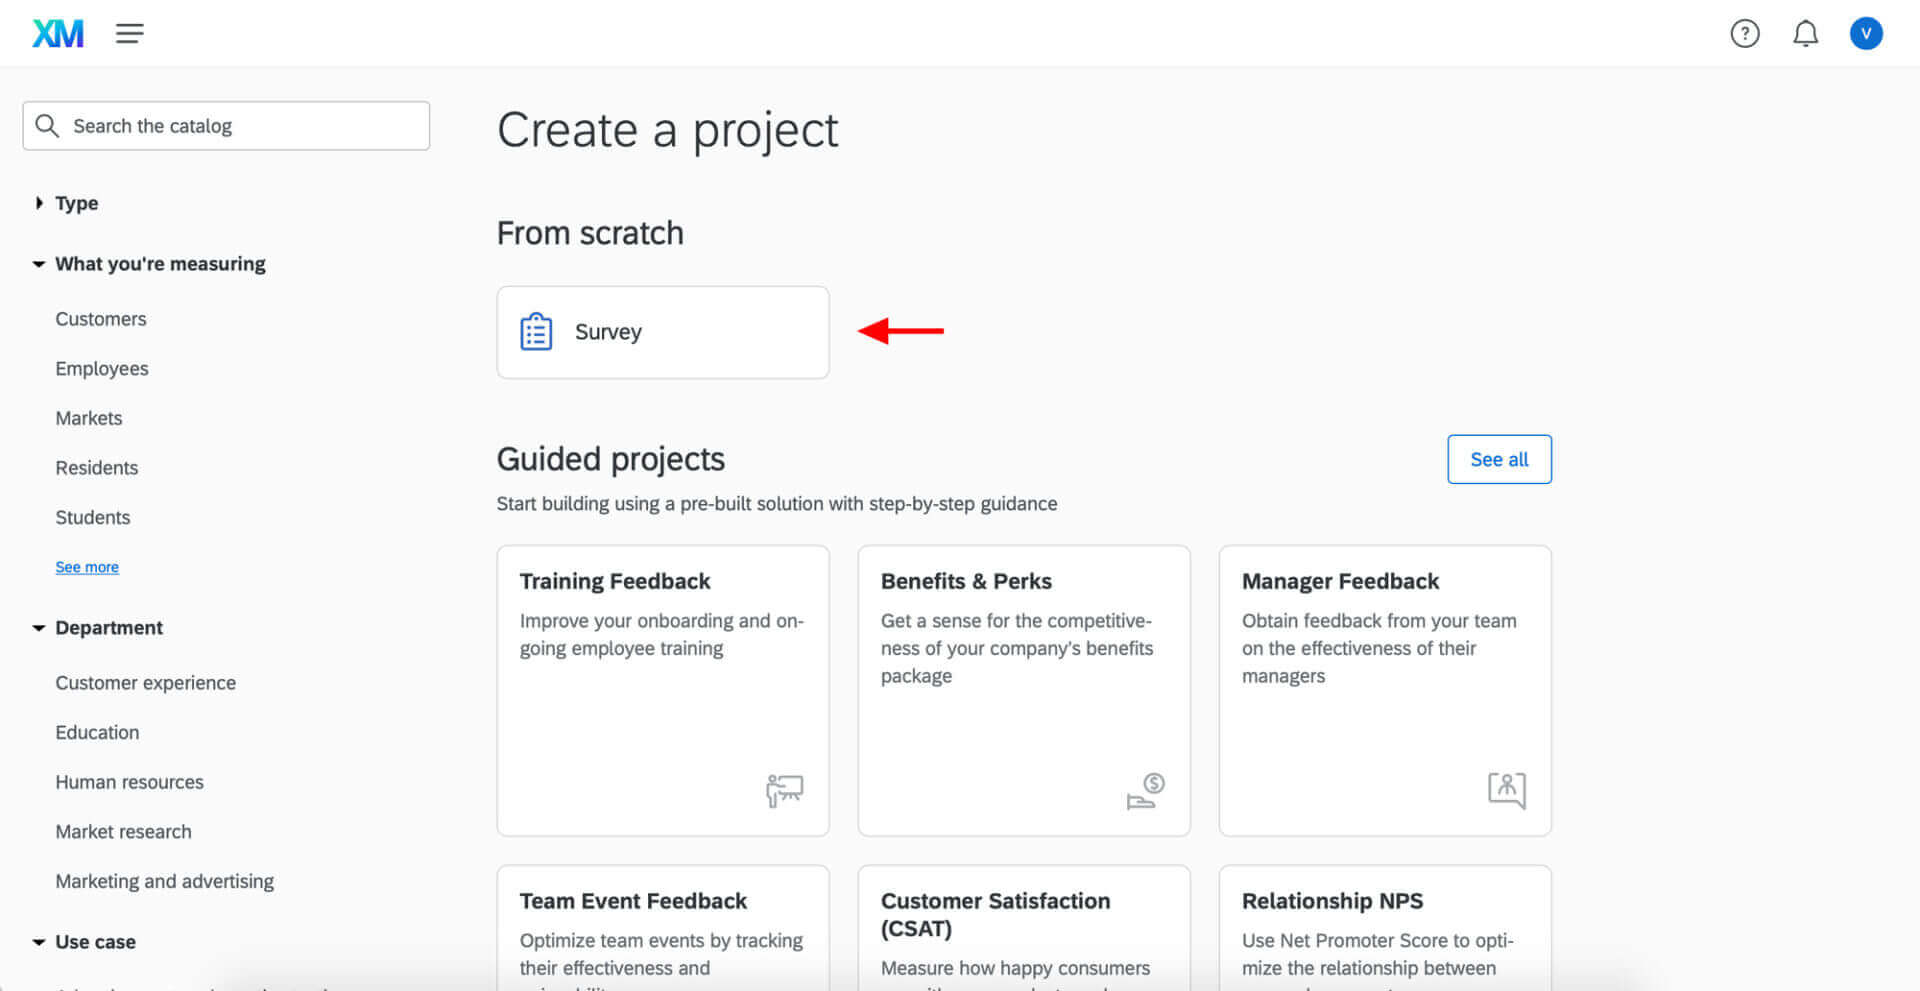Image resolution: width=1920 pixels, height=991 pixels.
Task: Click the See all guided projects button
Action: 1499,459
